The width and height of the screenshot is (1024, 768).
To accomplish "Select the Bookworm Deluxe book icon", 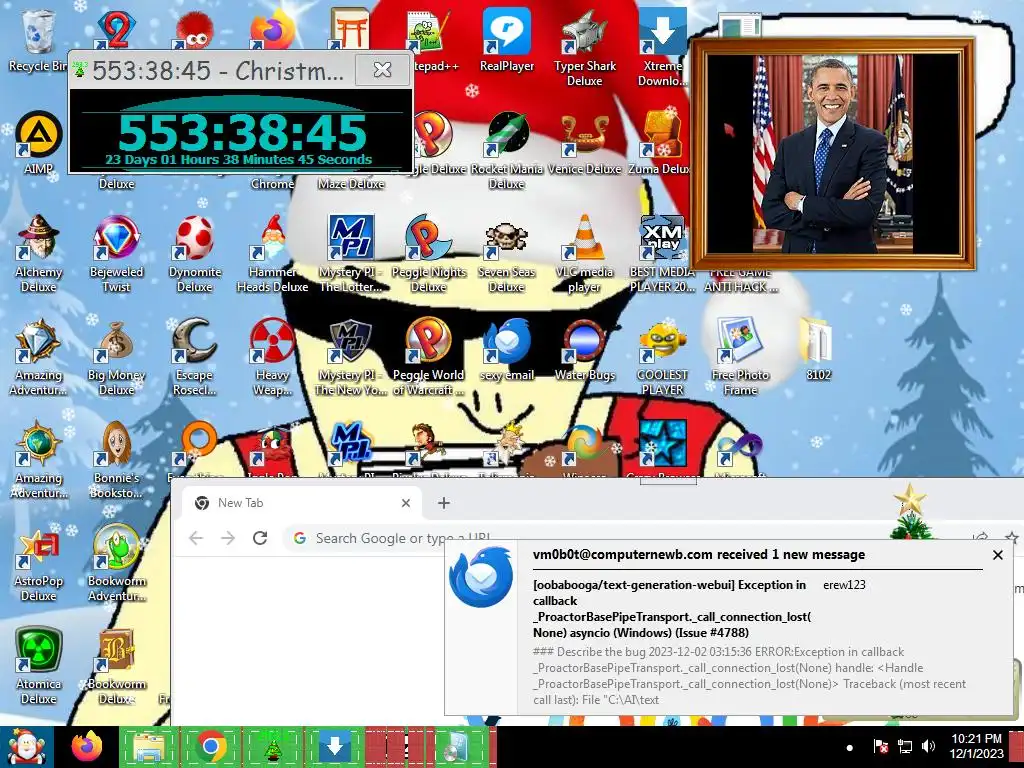I will [116, 666].
